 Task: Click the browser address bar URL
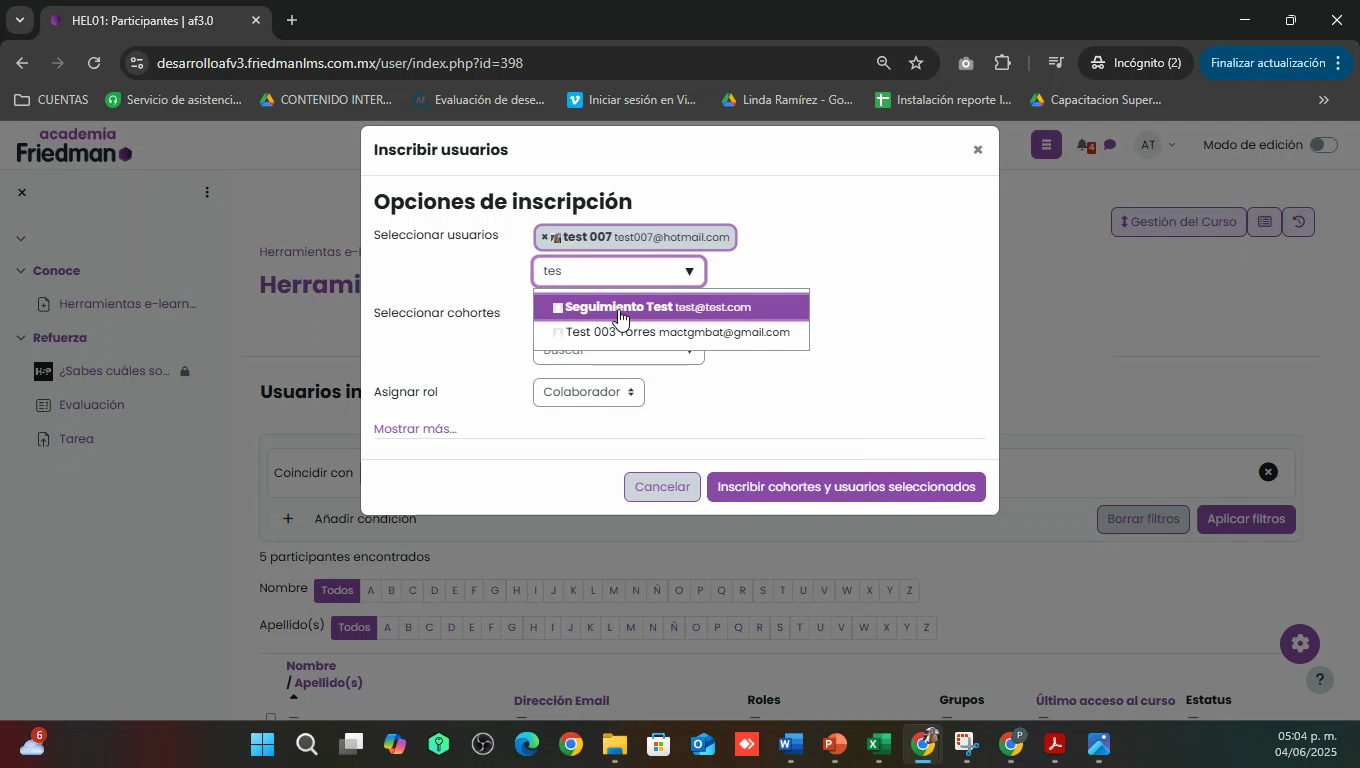(340, 63)
